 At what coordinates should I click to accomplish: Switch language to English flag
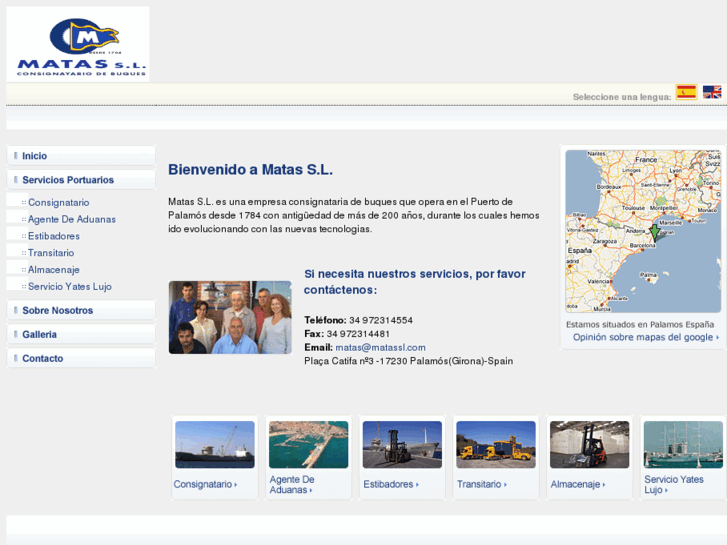[x=712, y=92]
